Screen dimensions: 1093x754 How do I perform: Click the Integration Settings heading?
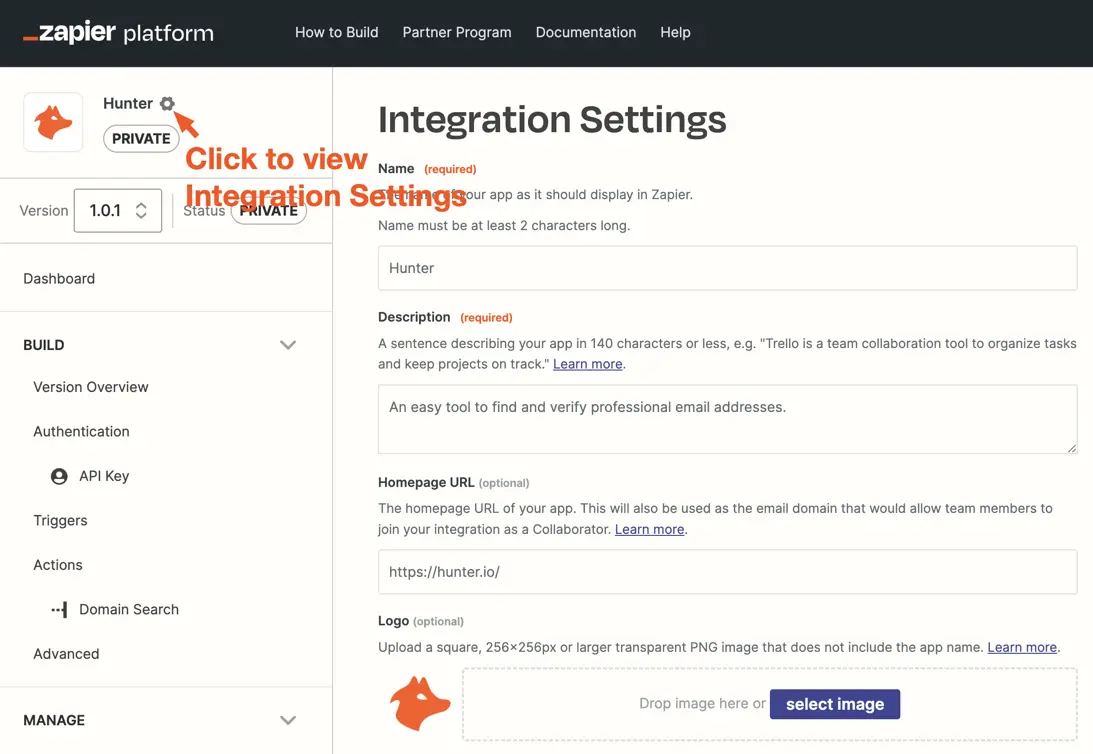click(552, 120)
